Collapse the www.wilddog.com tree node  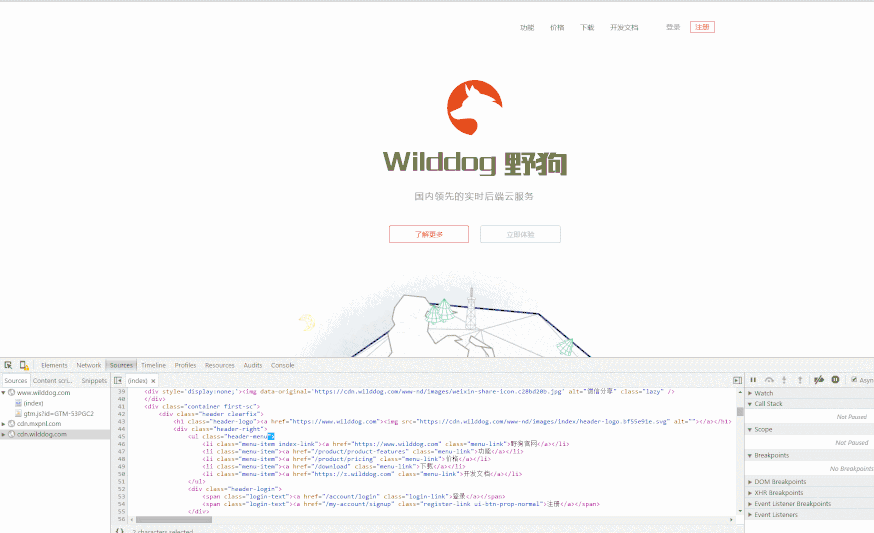coord(3,393)
